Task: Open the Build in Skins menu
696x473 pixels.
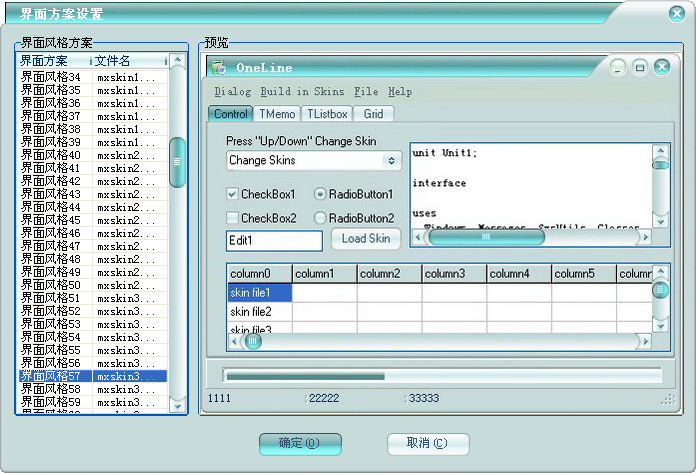Action: [x=302, y=92]
